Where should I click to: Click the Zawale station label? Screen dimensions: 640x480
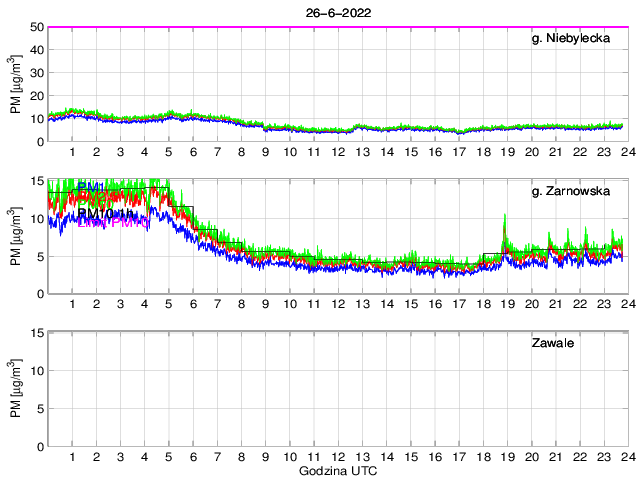[x=558, y=345]
